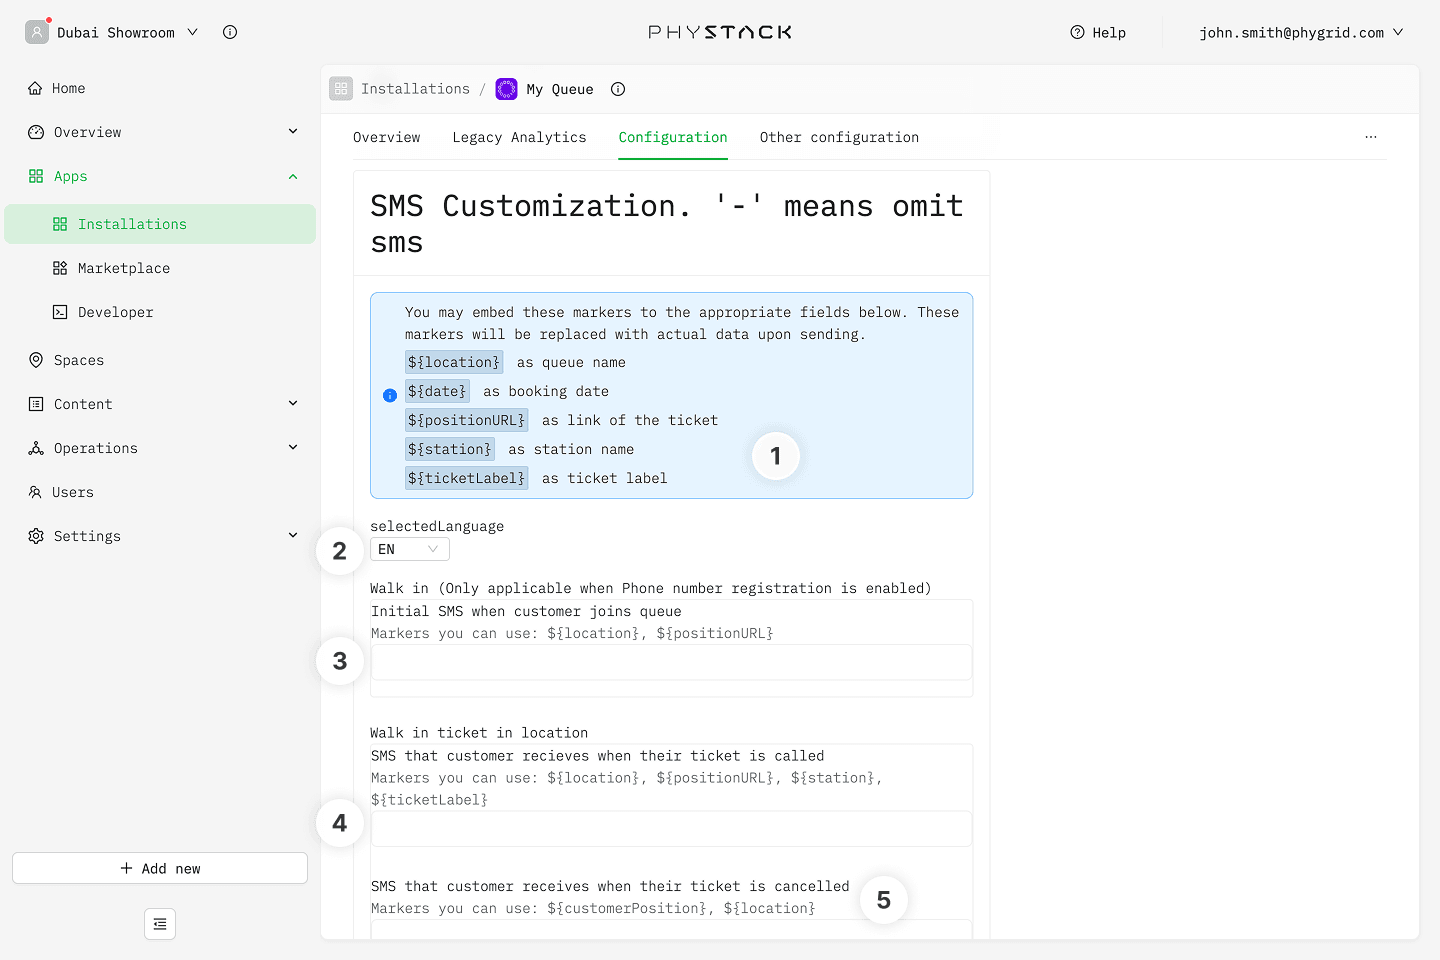Go to Spaces in the sidebar
This screenshot has width=1440, height=960.
coord(78,360)
